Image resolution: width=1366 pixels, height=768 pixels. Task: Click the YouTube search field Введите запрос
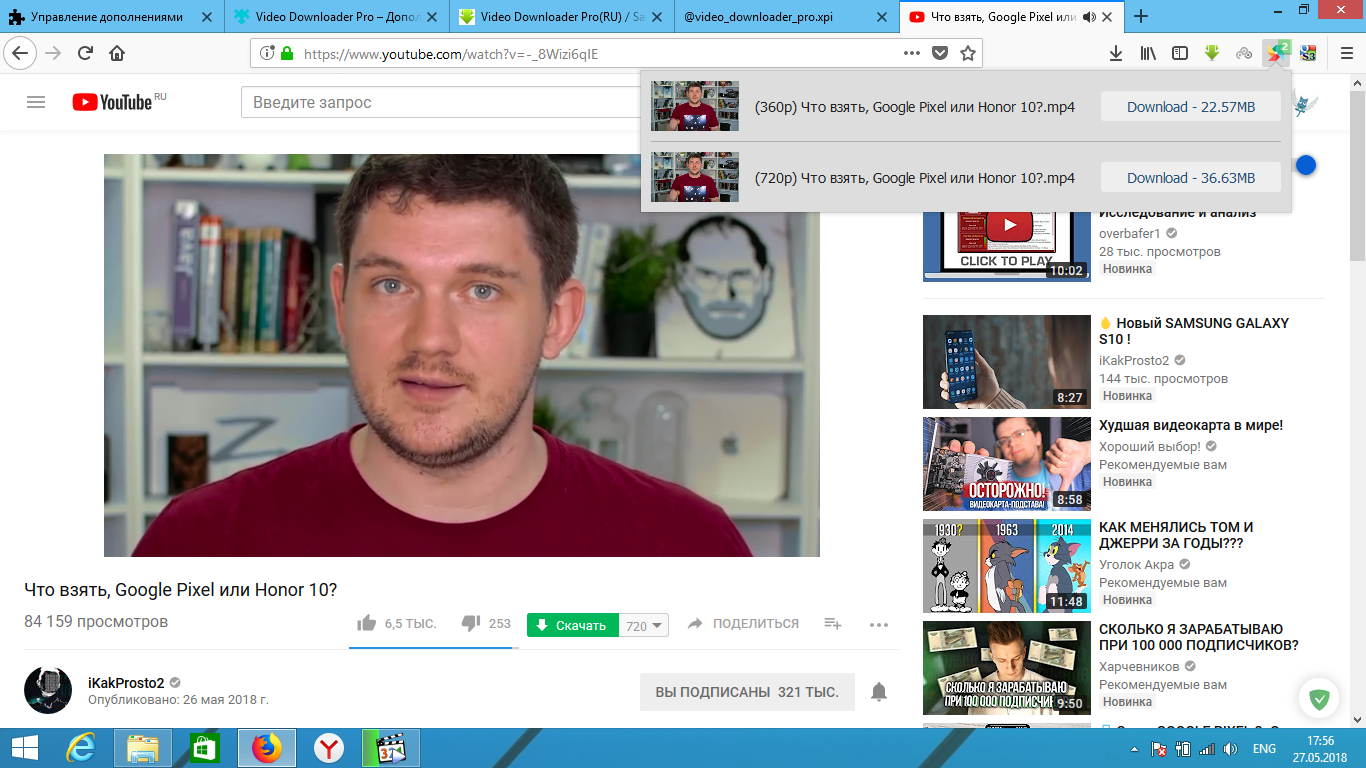coord(440,102)
